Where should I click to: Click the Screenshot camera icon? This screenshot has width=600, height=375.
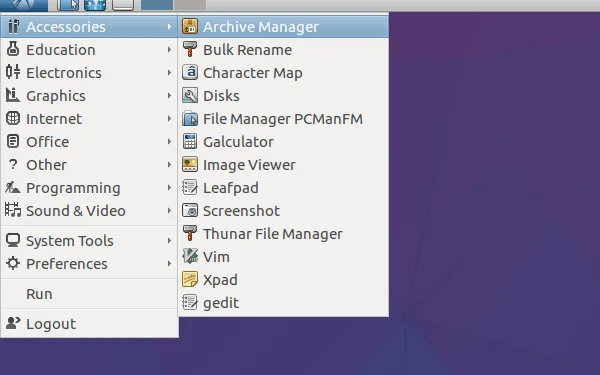[x=190, y=210]
